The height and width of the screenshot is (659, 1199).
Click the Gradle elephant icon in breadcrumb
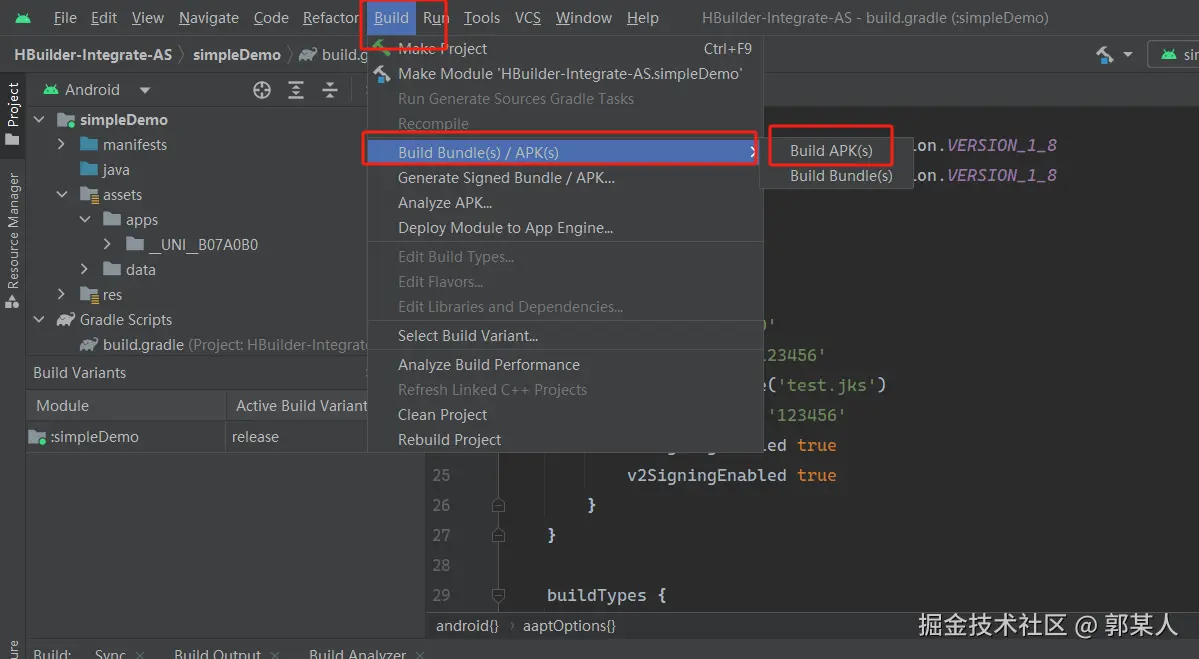[307, 54]
